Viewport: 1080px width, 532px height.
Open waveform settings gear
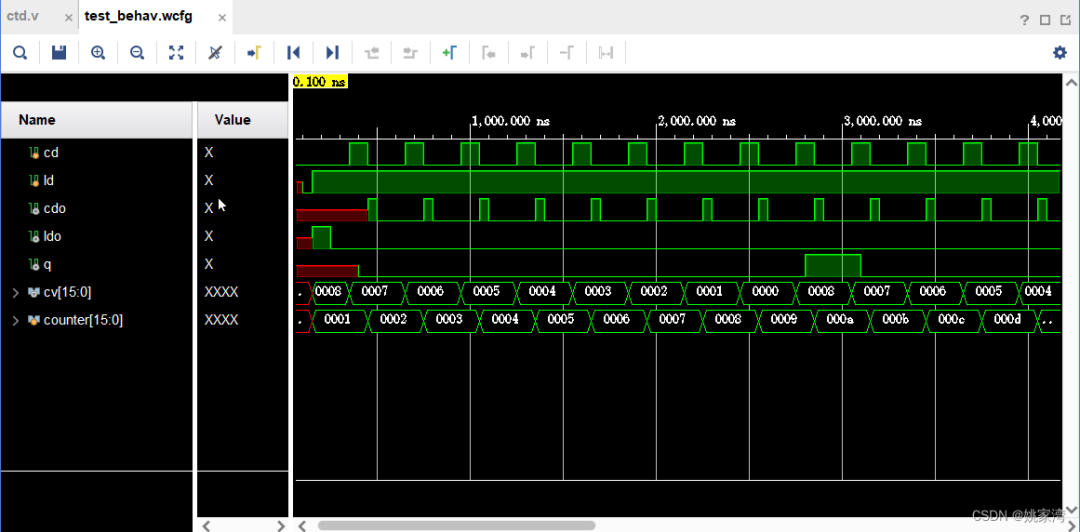[1059, 53]
